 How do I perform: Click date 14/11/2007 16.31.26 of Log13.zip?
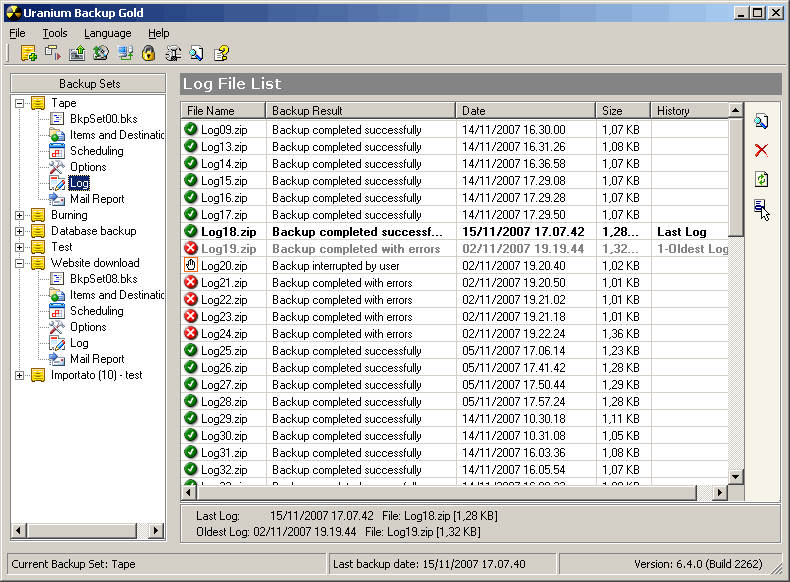[x=514, y=147]
